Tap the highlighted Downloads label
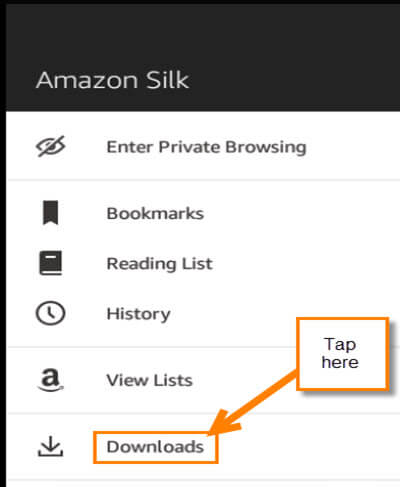Image resolution: width=400 pixels, height=487 pixels. pos(155,447)
